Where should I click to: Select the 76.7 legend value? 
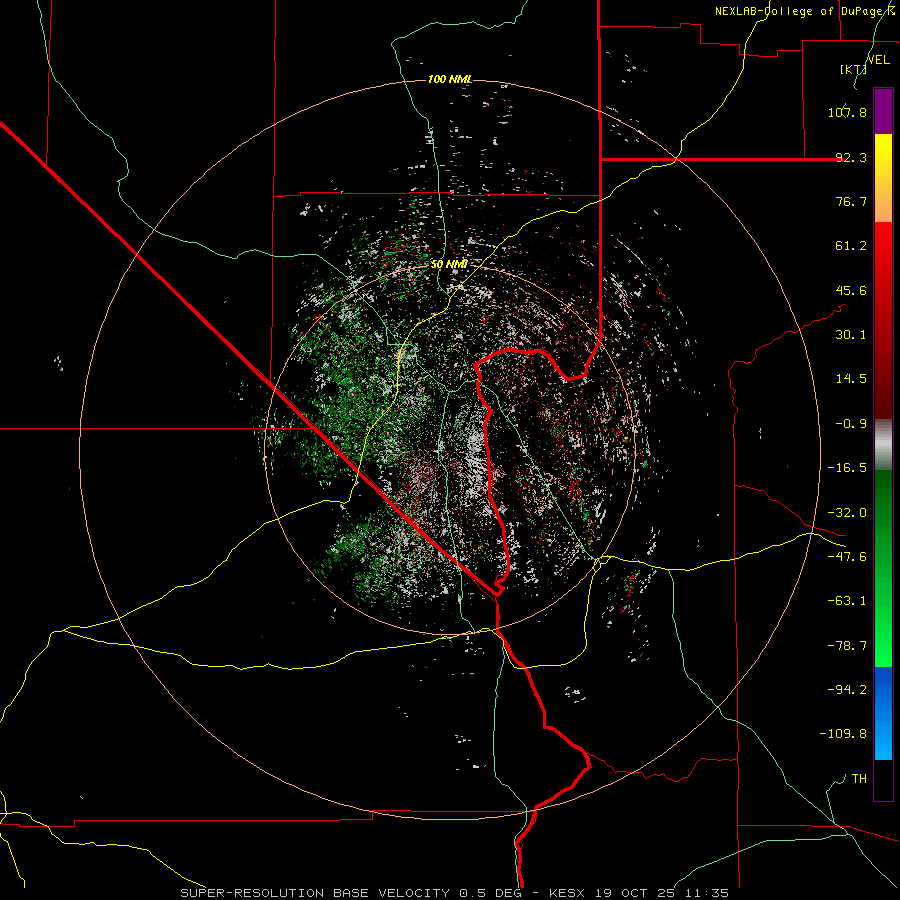tap(851, 201)
